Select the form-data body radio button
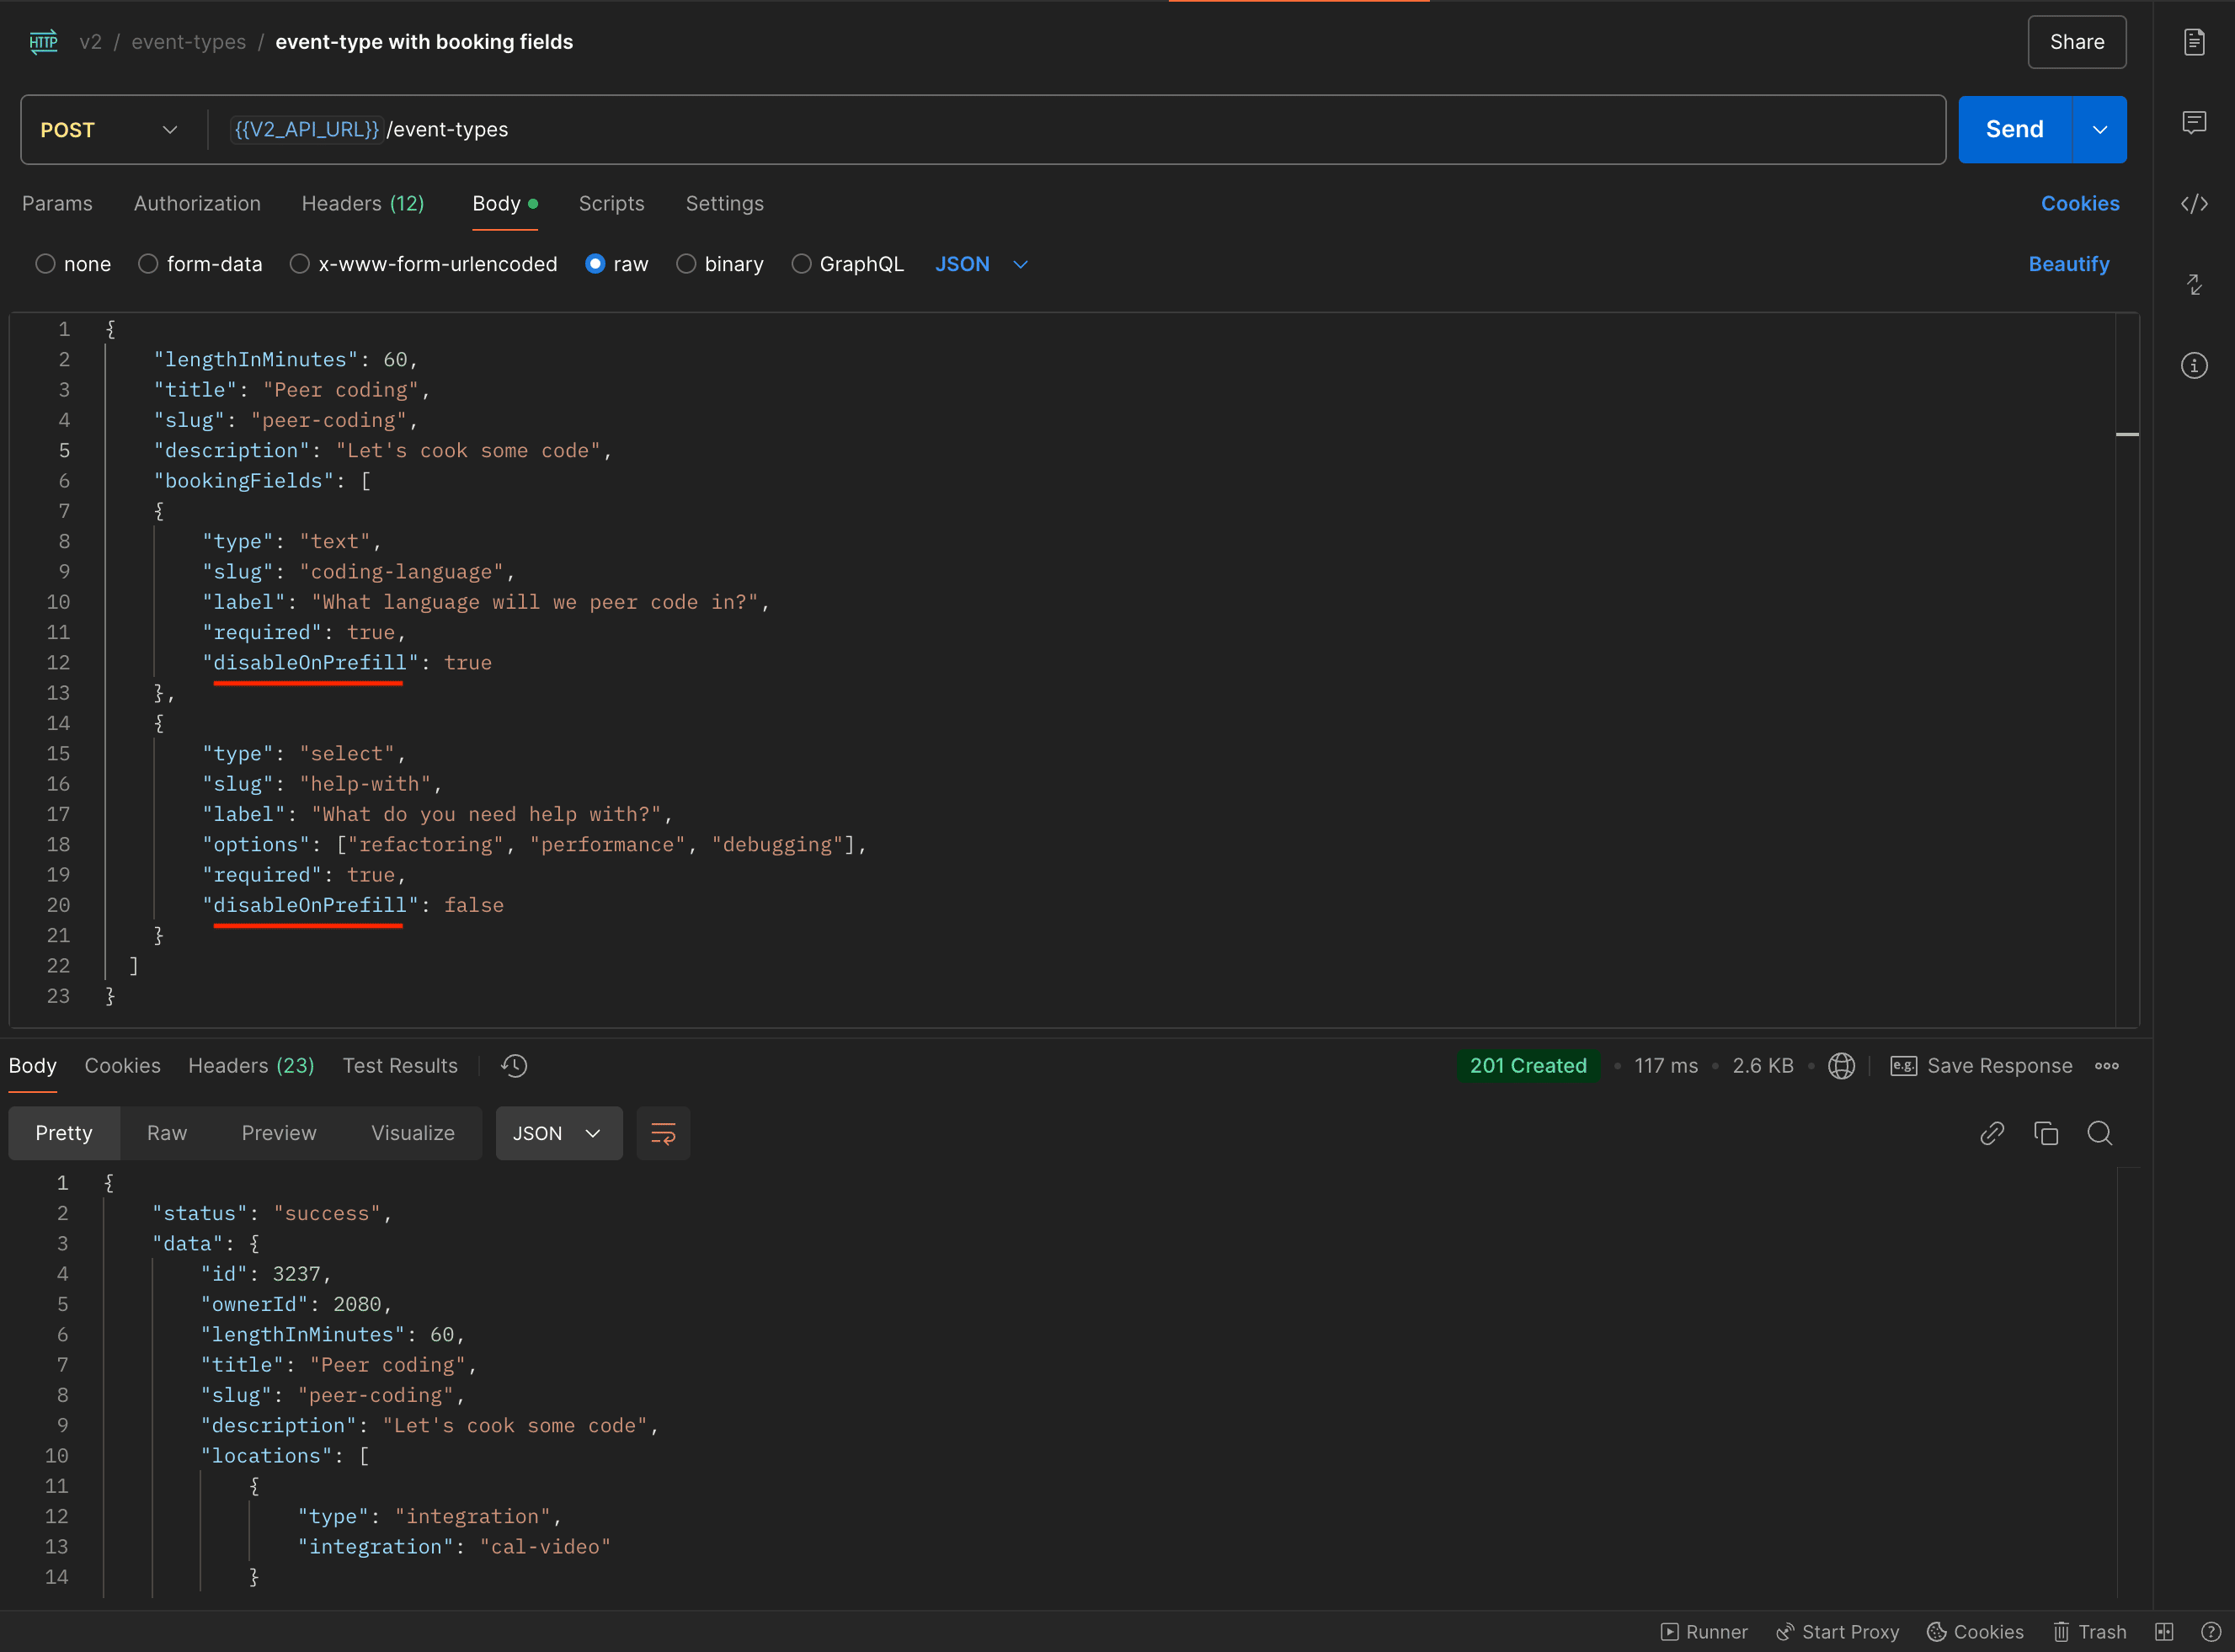Viewport: 2235px width, 1652px height. click(148, 264)
